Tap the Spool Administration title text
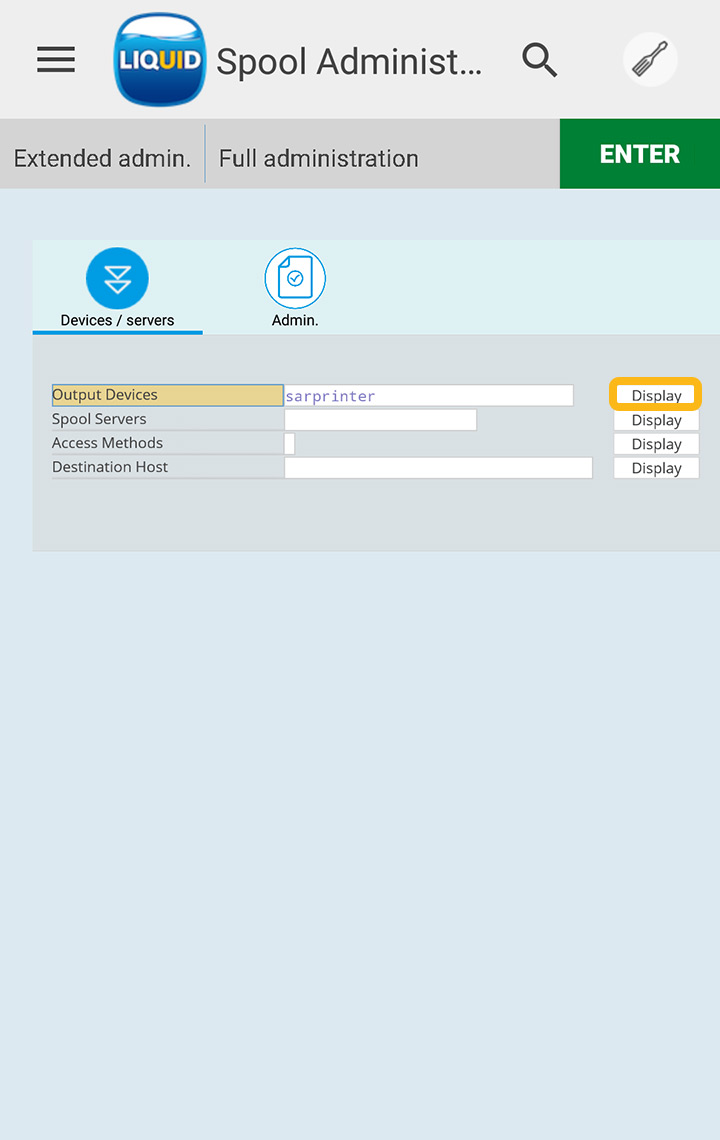Viewport: 720px width, 1140px height. tap(348, 62)
